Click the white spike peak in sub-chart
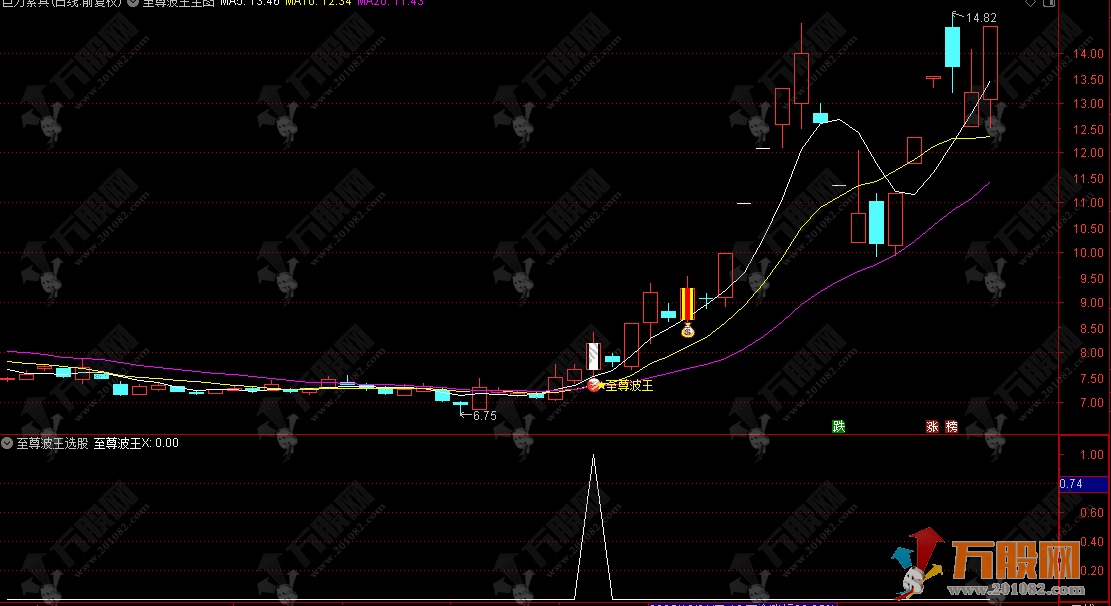Screen dimensions: 1111x606 tap(594, 456)
